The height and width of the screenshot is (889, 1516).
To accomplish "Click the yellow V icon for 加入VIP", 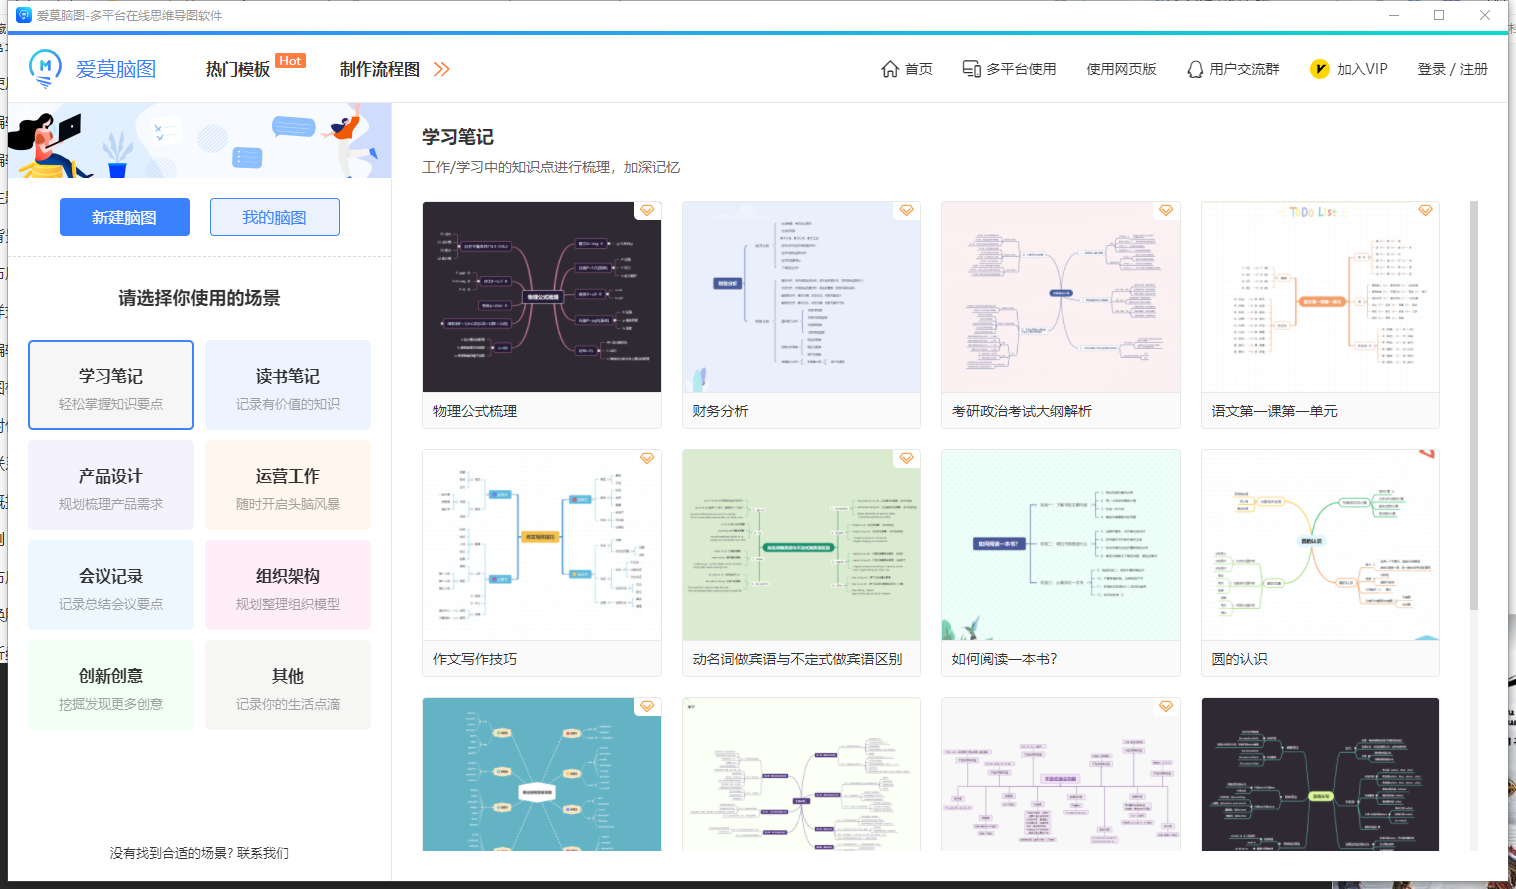I will pyautogui.click(x=1320, y=69).
